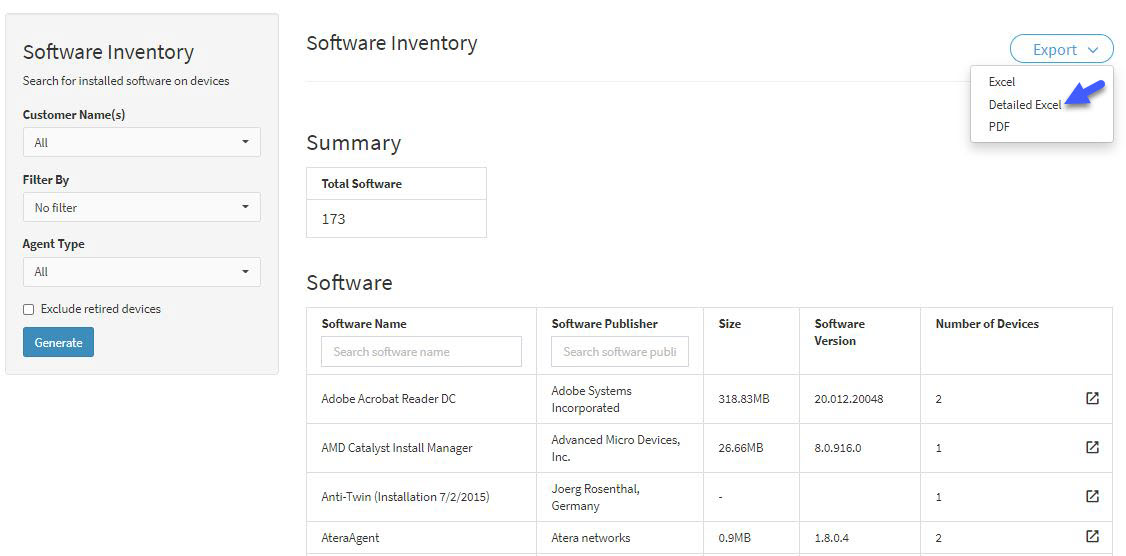
Task: Focus the Search software name field
Action: tap(422, 352)
